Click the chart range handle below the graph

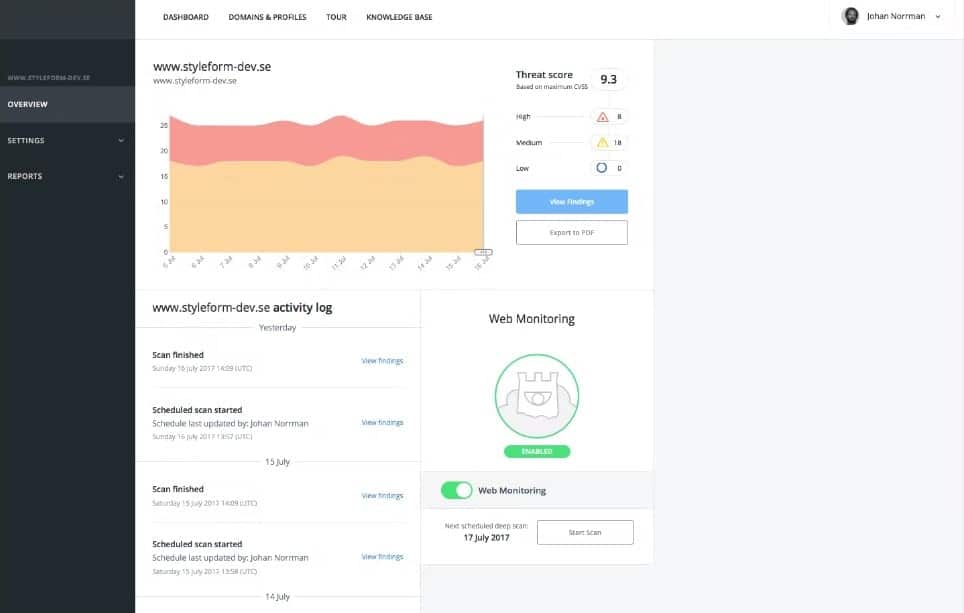(x=483, y=252)
